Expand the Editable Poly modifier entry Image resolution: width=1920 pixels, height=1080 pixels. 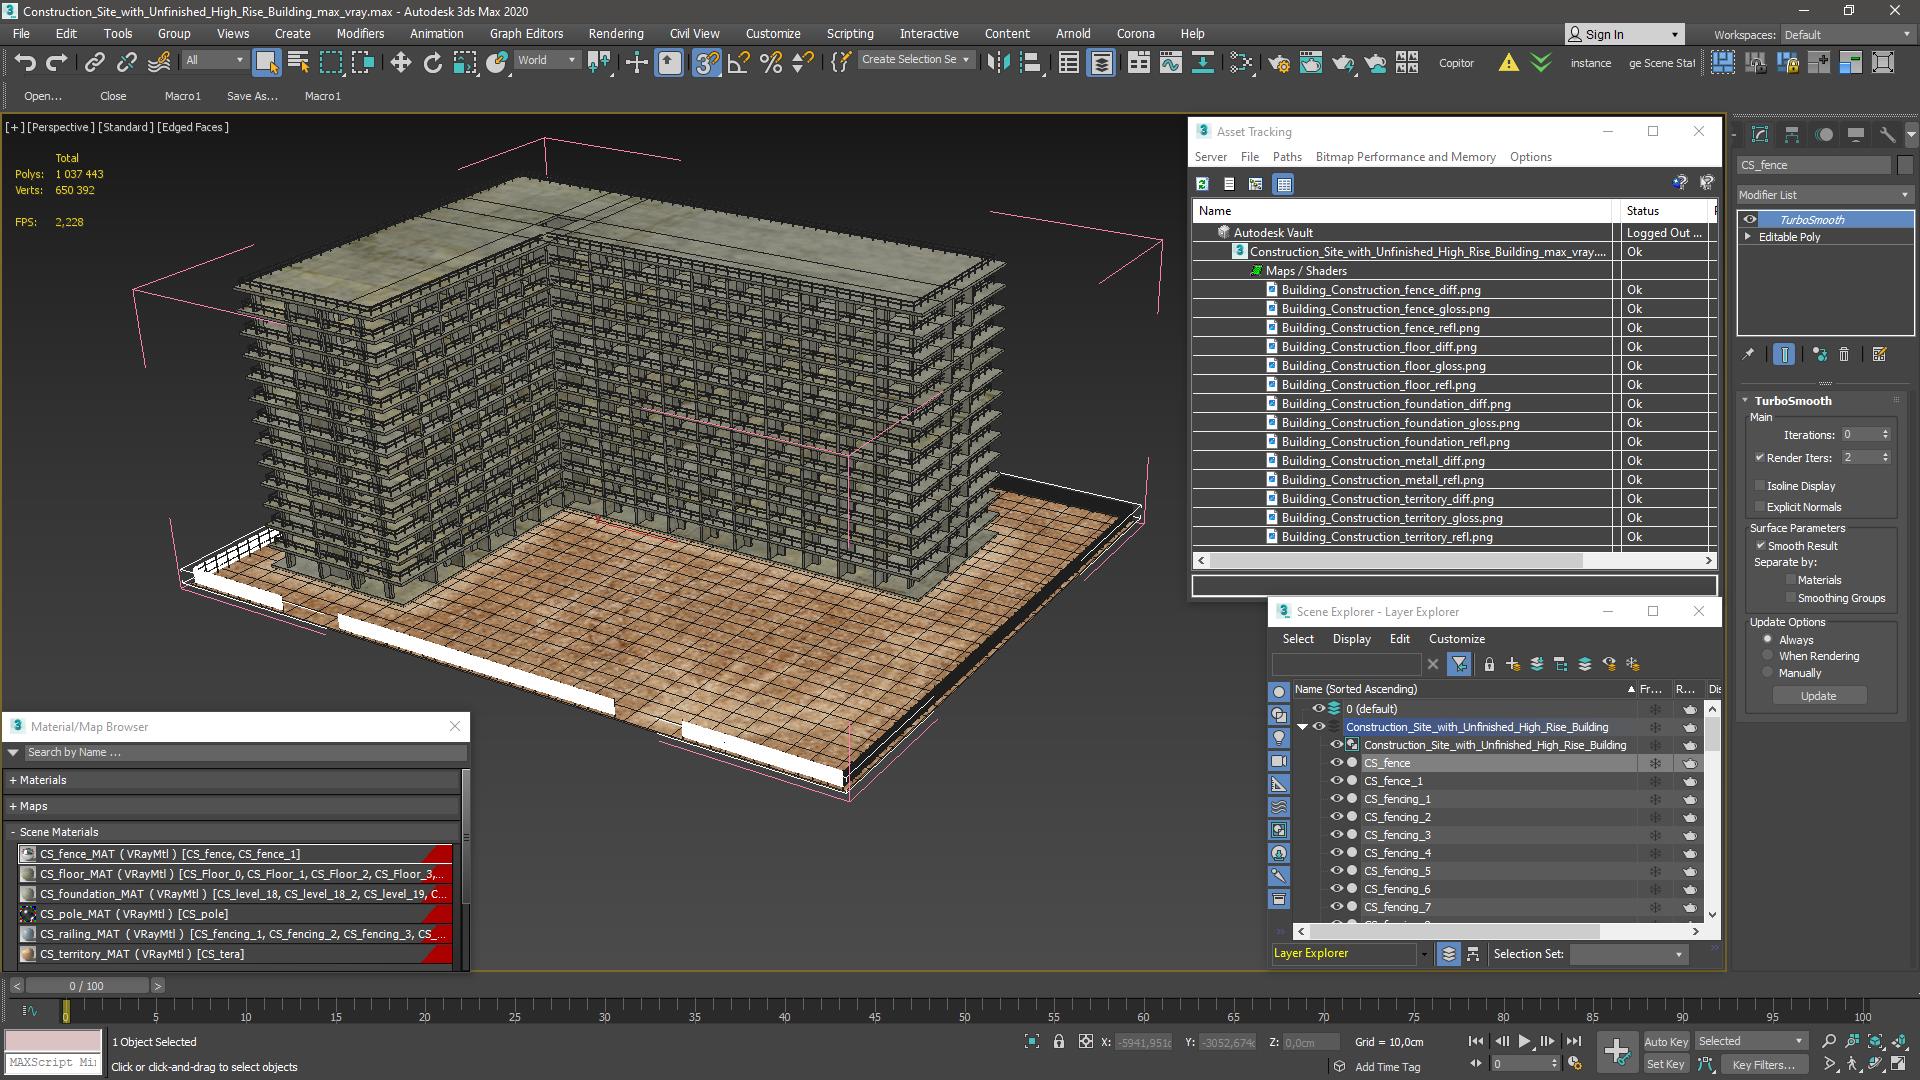(1748, 237)
